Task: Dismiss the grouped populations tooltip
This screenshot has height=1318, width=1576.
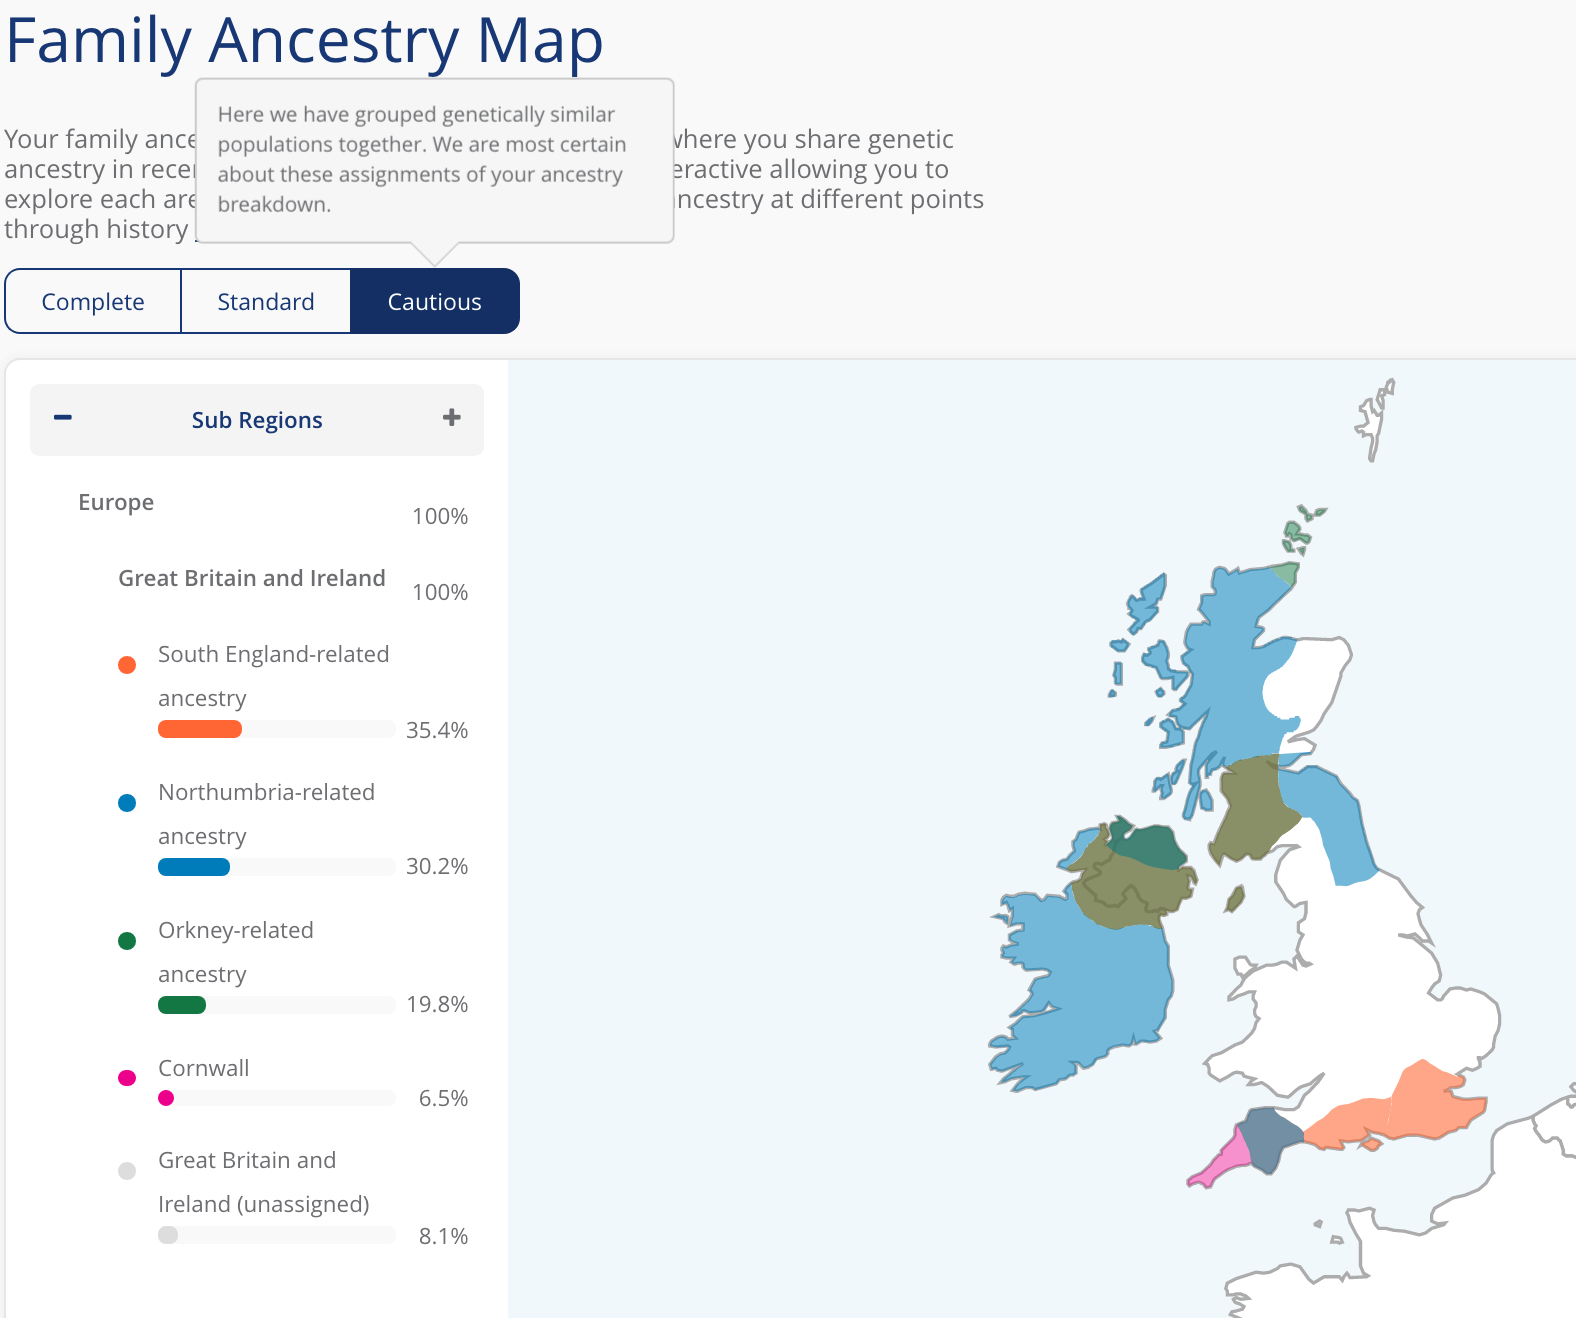Action: tap(435, 160)
